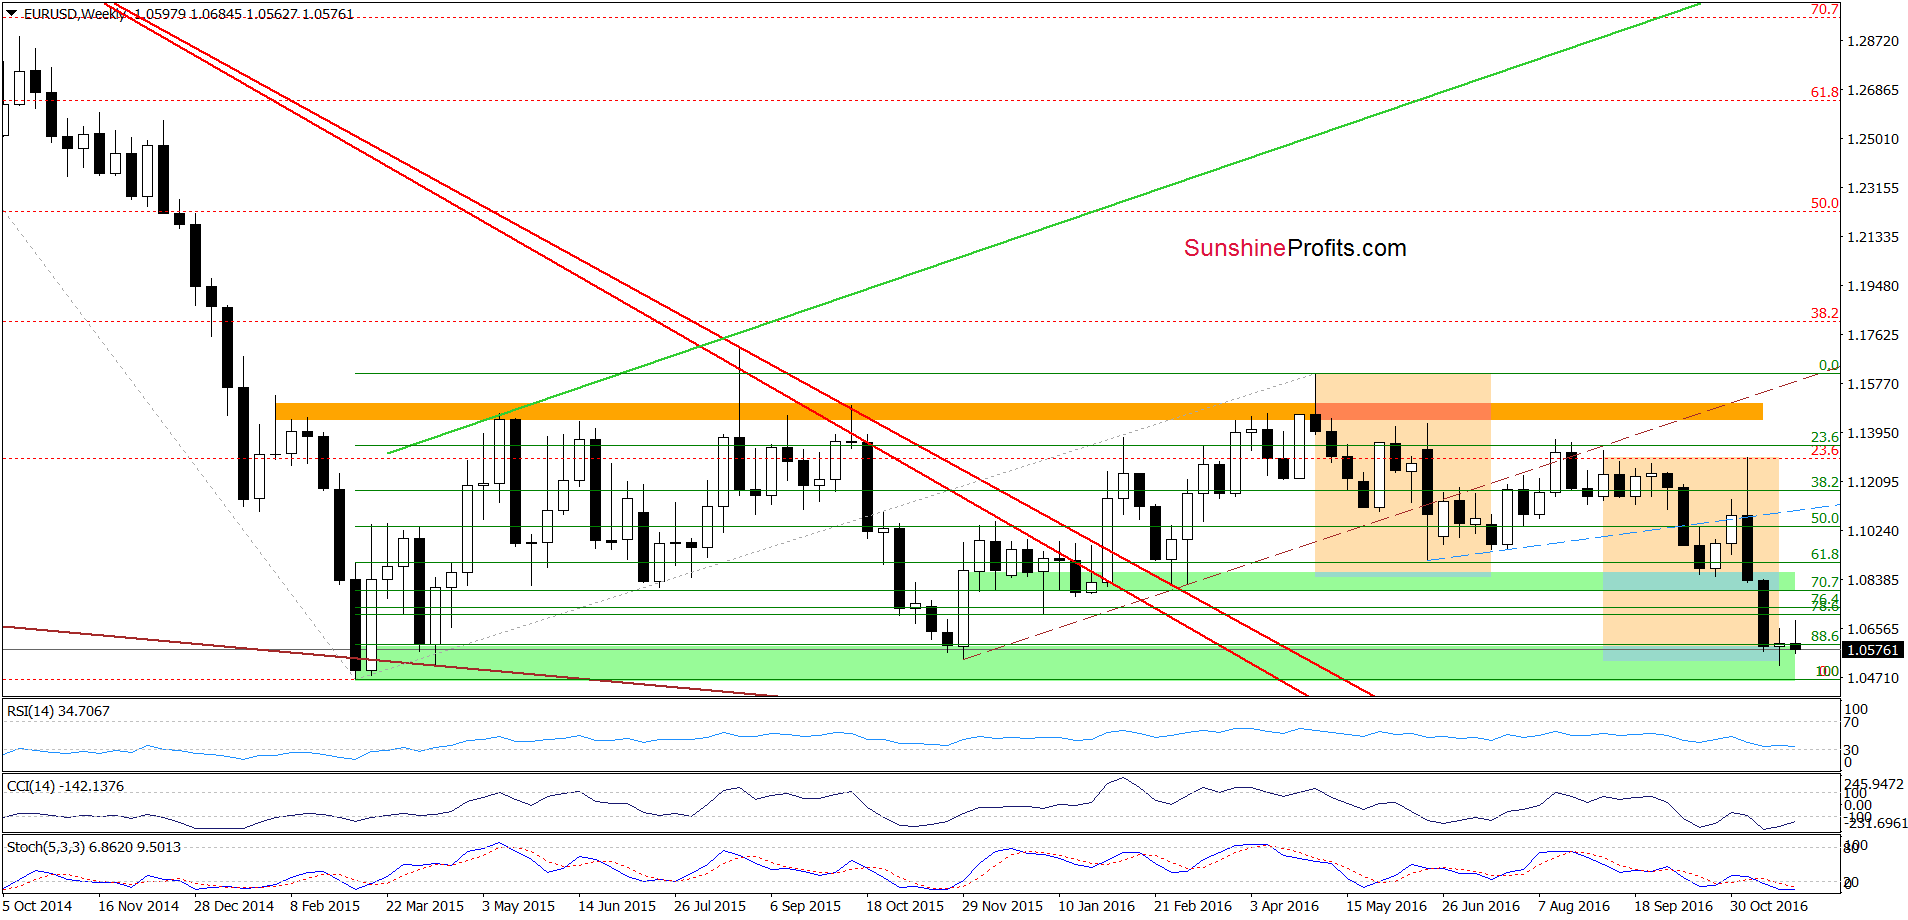Click the 26 Jul 2015 date label
The height and width of the screenshot is (920, 1908).
coord(710,906)
